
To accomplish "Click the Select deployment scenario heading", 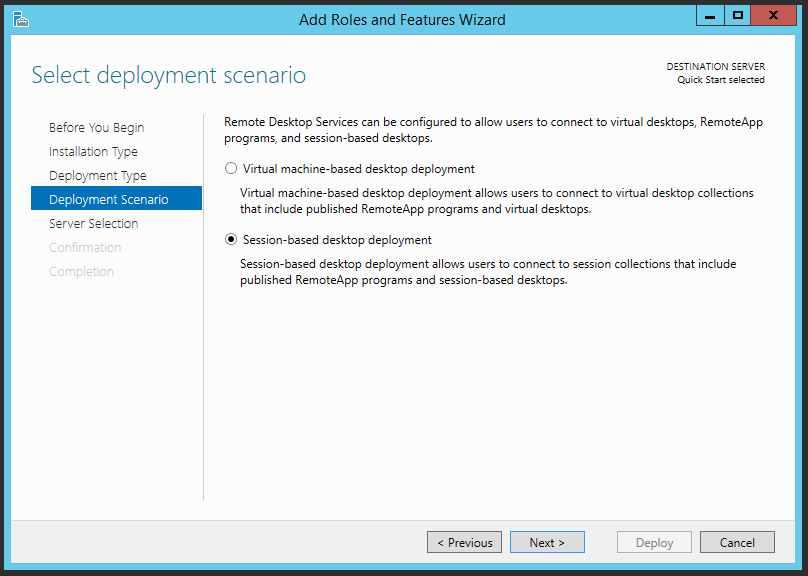I will point(168,76).
